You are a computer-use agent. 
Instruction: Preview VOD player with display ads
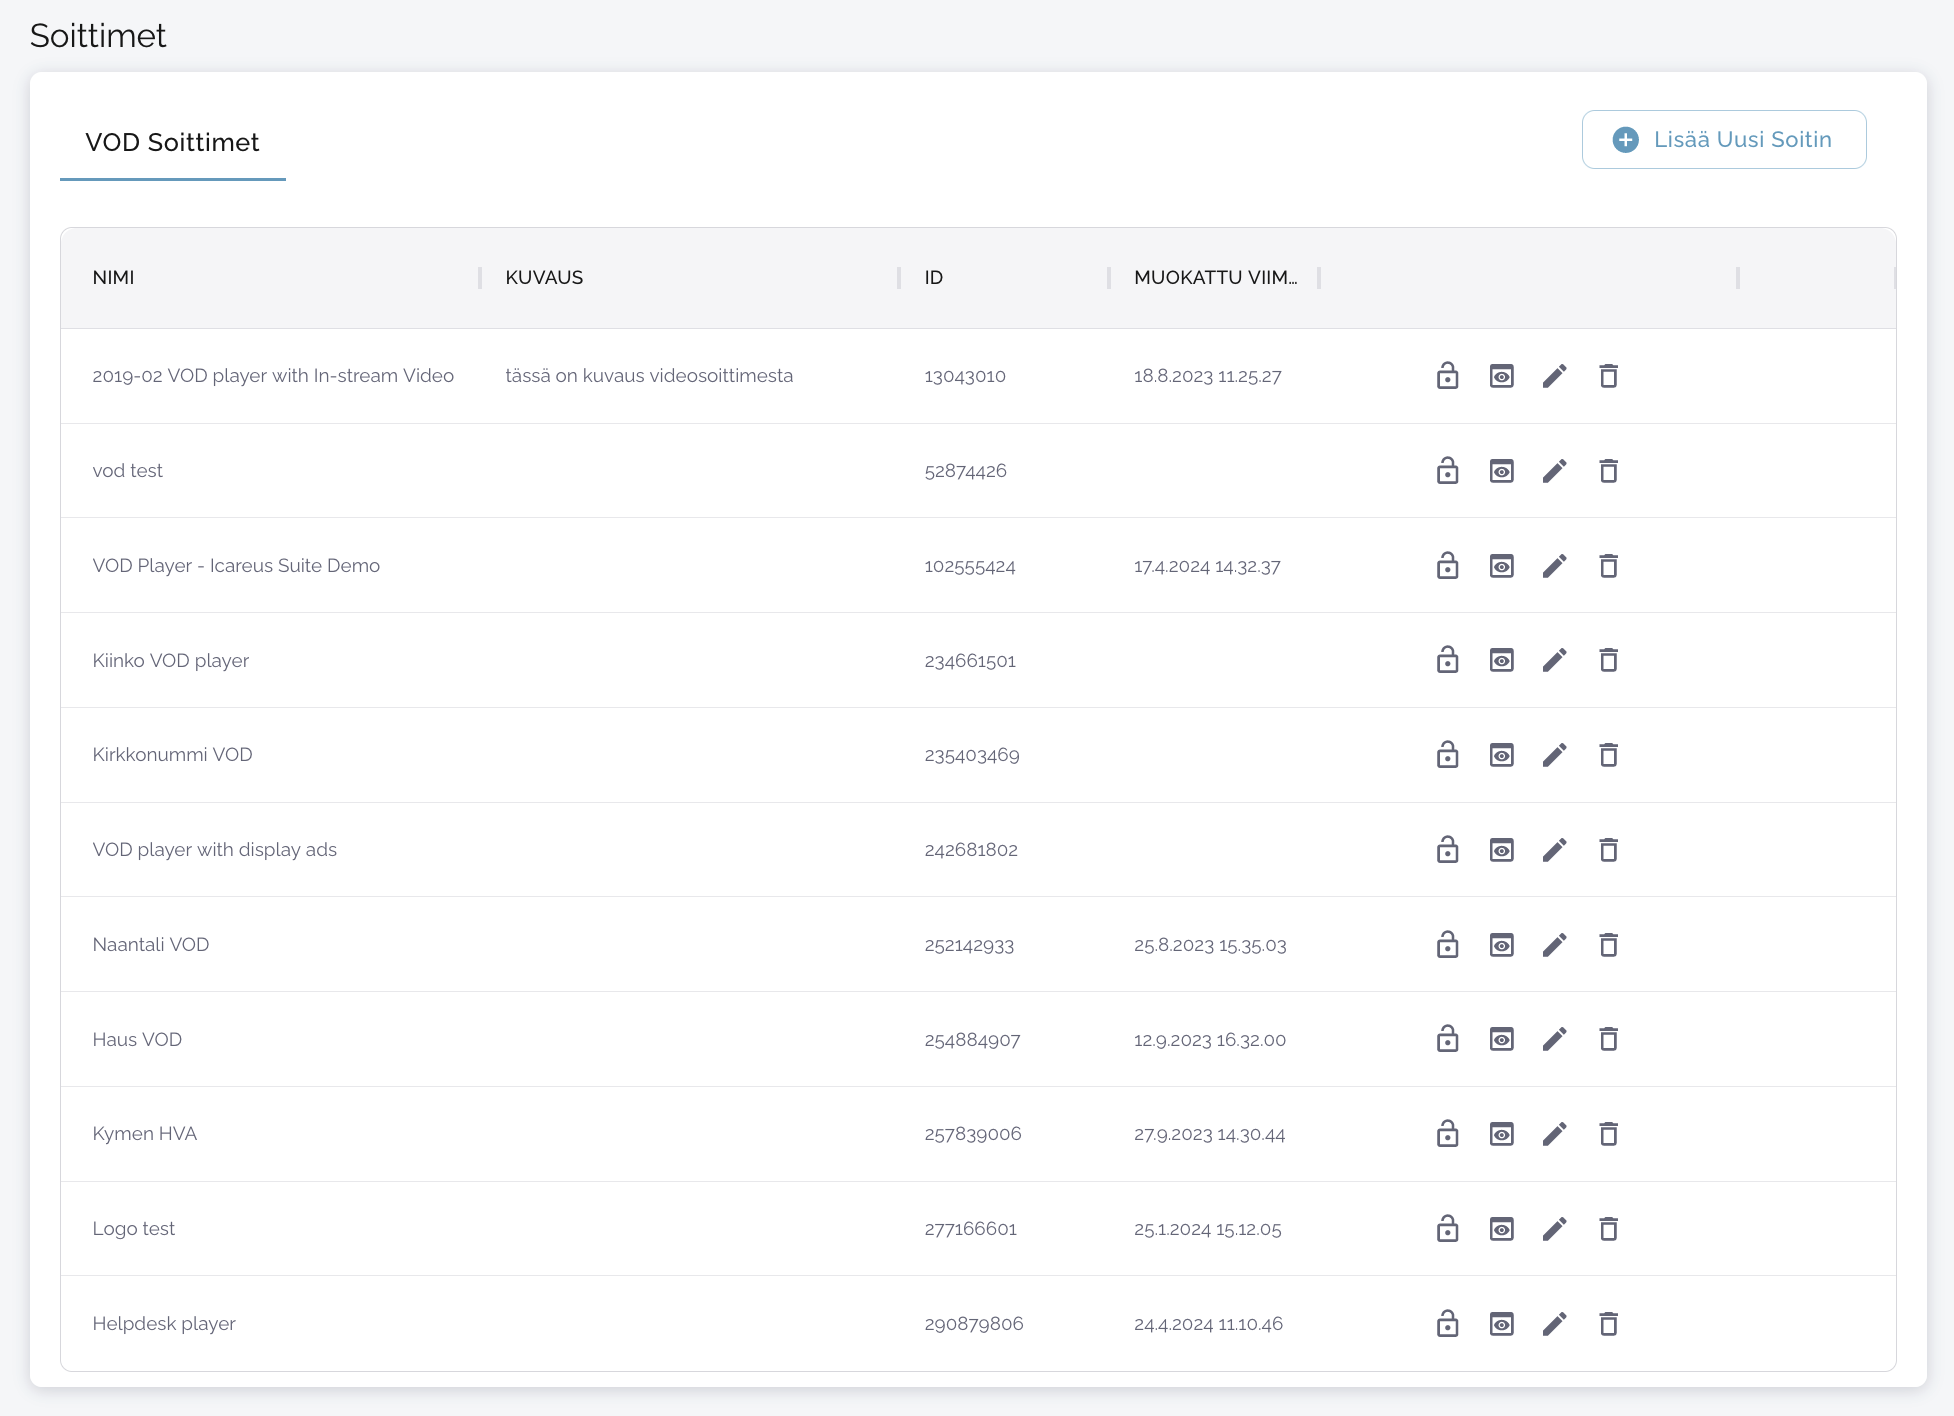click(1501, 850)
